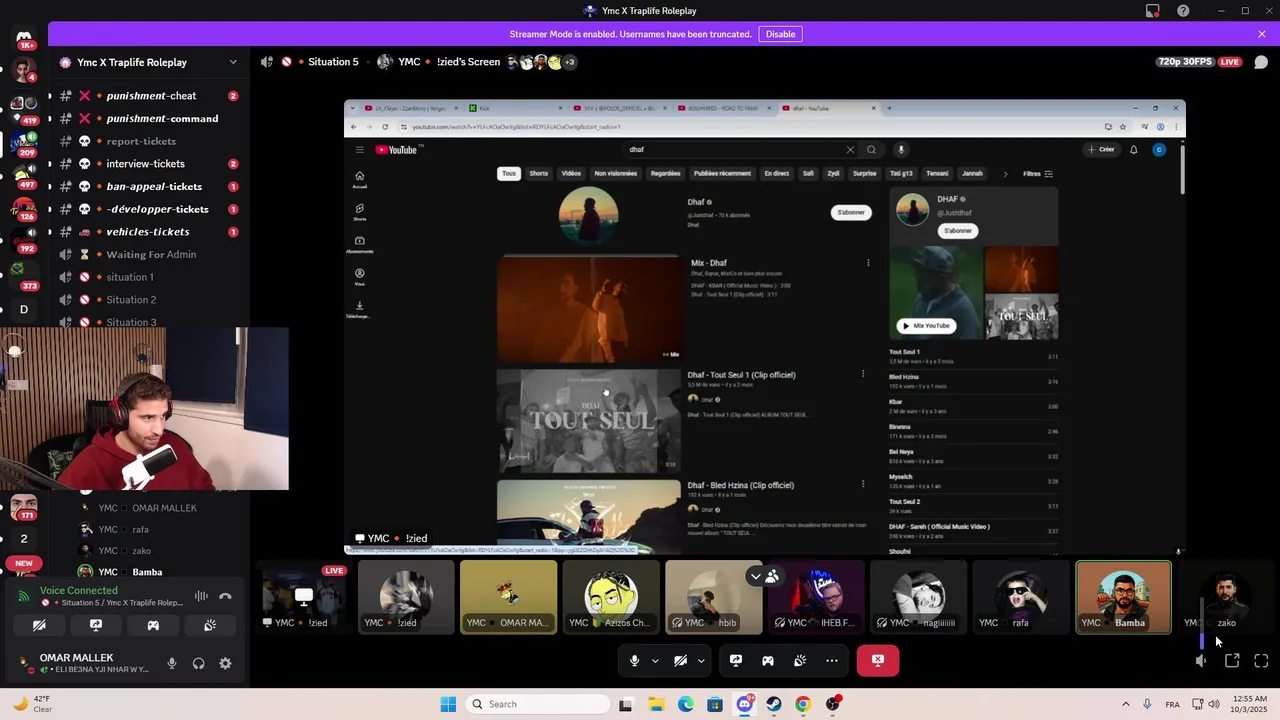Click Share Your Screen in Voice Connected panel
Screen dimensions: 1280x720
tap(96, 625)
